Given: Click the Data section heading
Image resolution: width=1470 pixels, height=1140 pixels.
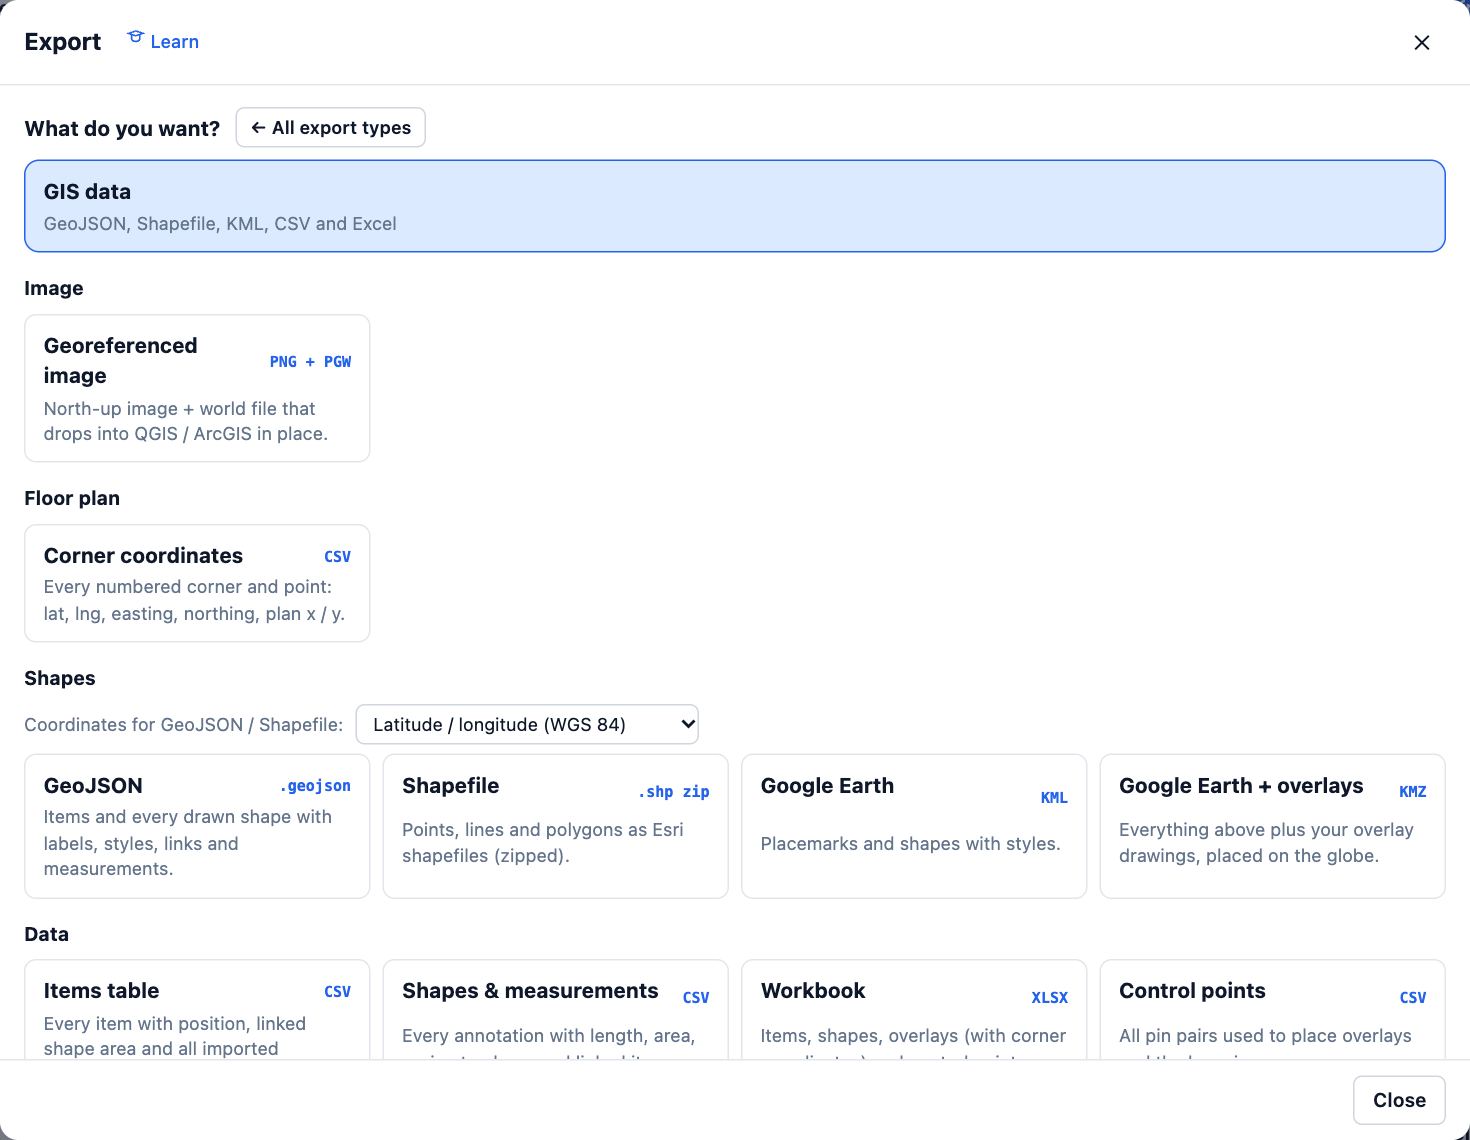Looking at the screenshot, I should [47, 934].
